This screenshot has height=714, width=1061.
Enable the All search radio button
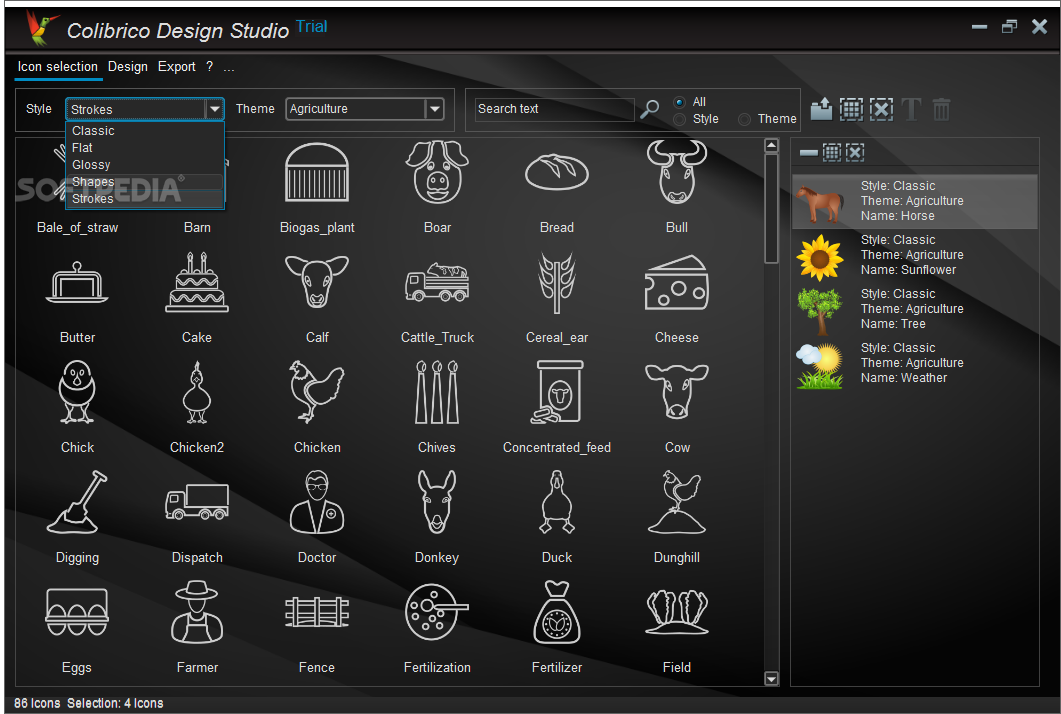point(679,102)
